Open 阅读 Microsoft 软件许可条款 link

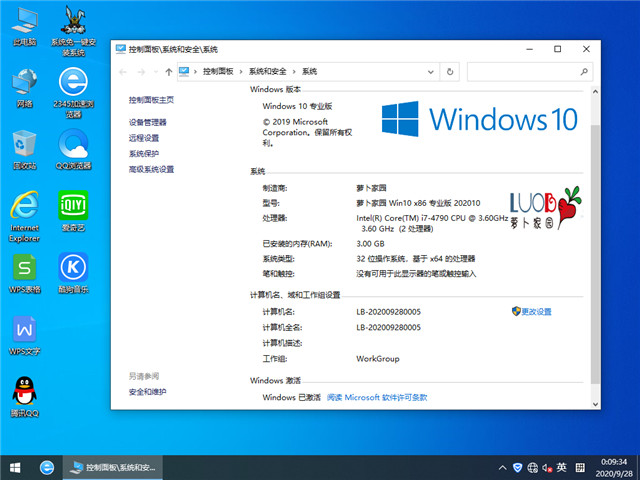point(377,397)
